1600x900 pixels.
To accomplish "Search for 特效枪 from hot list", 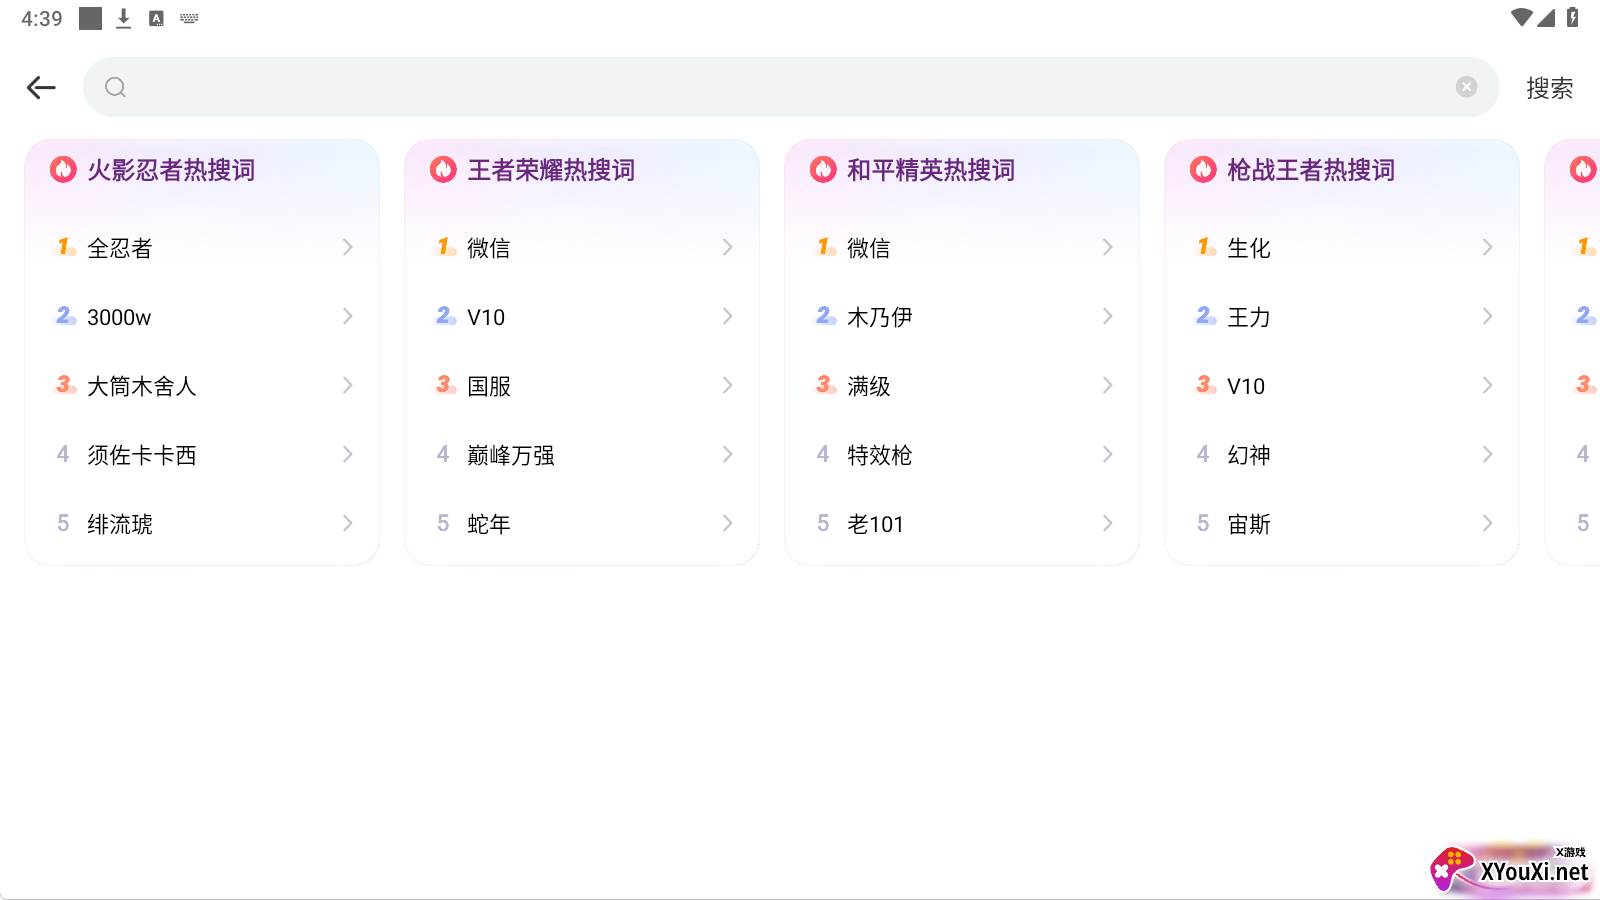I will [x=879, y=455].
